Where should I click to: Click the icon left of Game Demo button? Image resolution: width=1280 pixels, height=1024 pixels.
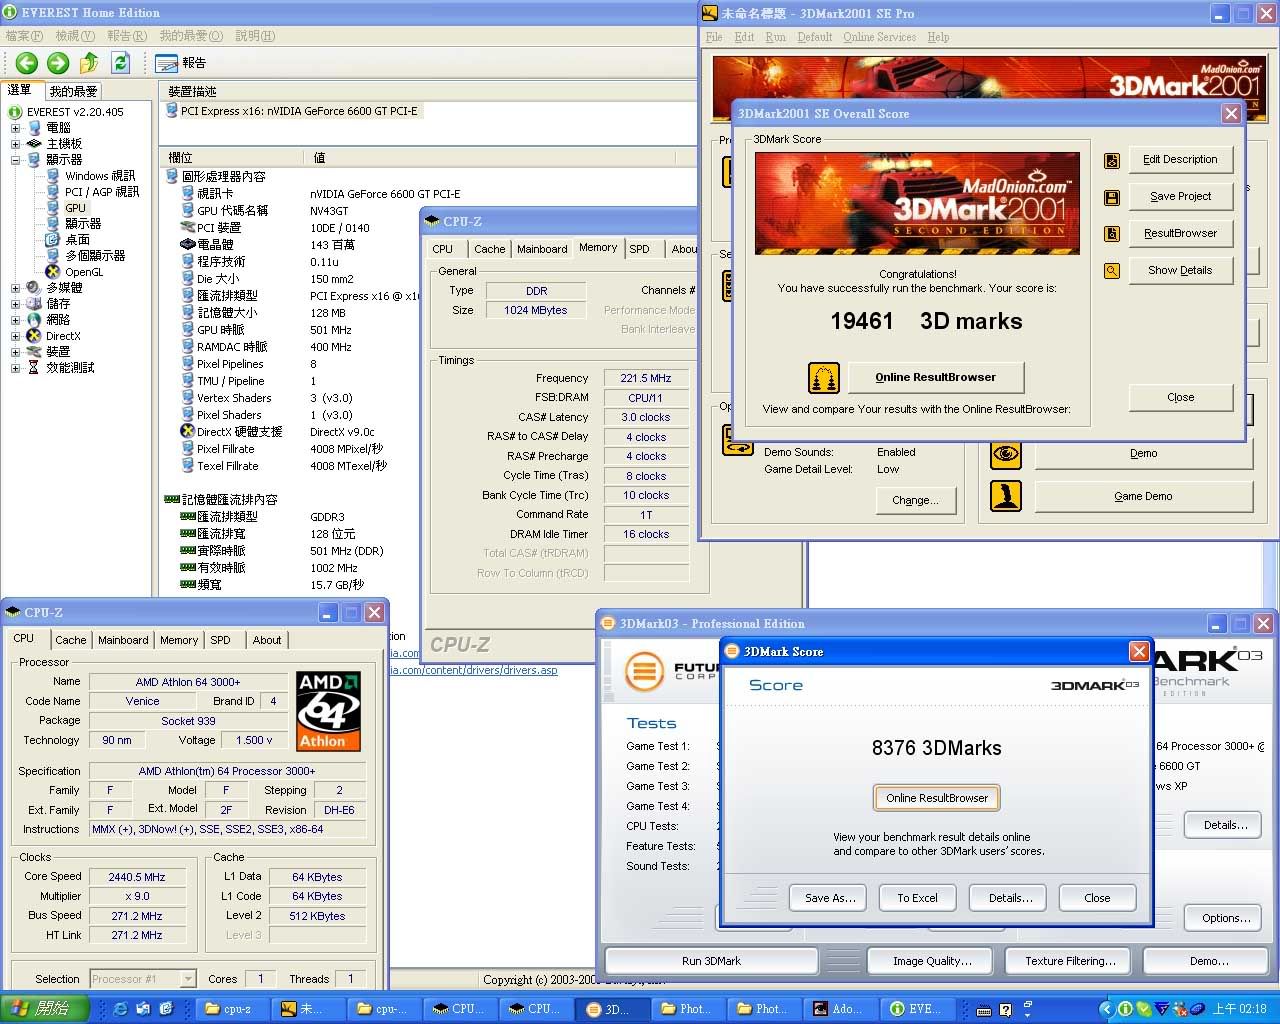(x=1006, y=496)
